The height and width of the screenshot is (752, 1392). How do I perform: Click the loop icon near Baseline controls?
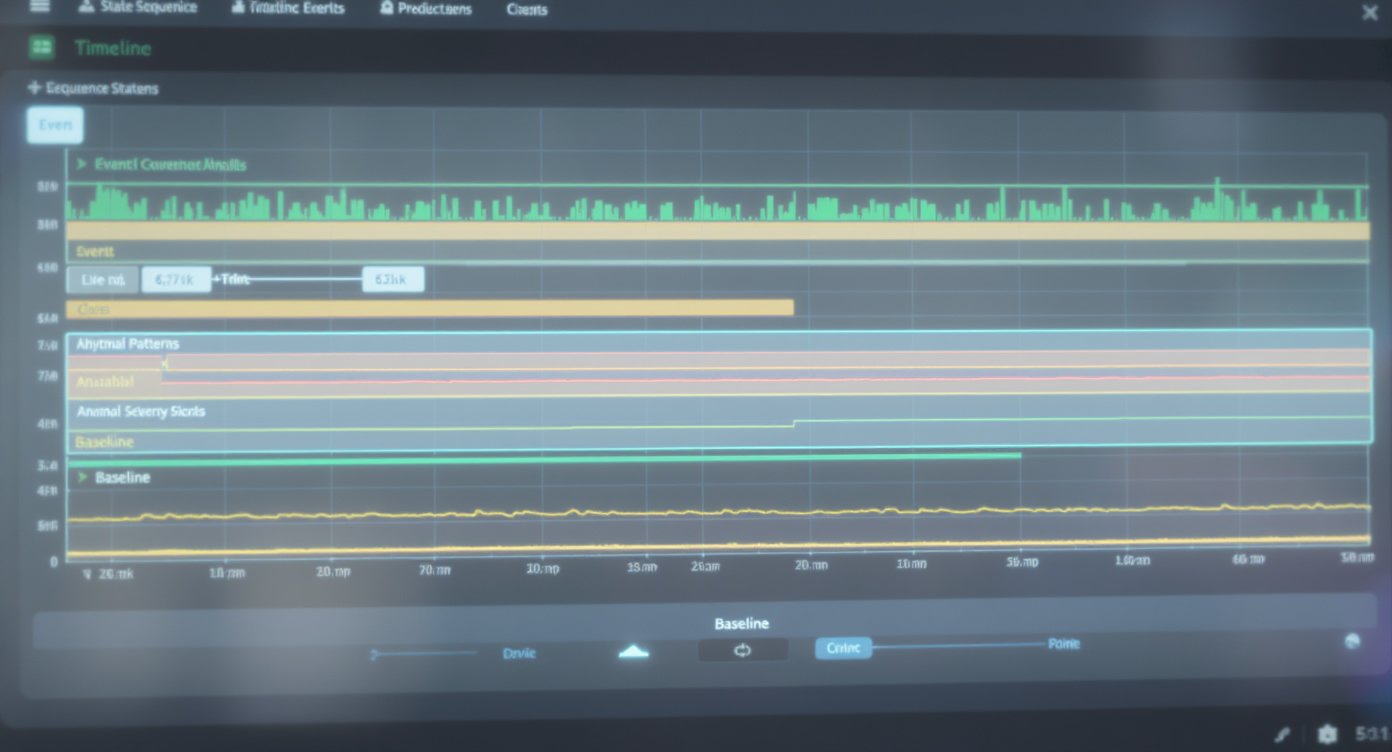tap(742, 650)
